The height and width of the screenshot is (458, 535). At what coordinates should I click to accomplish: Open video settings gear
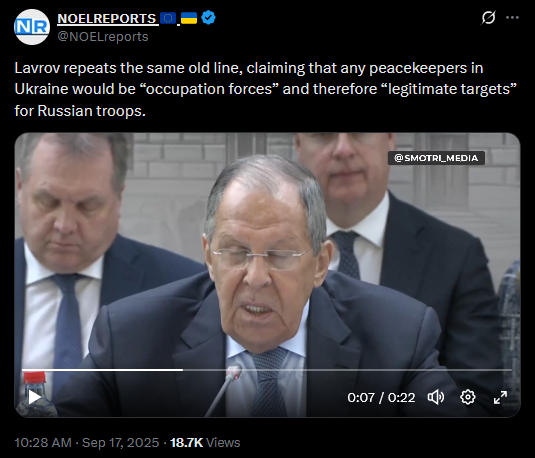click(467, 397)
